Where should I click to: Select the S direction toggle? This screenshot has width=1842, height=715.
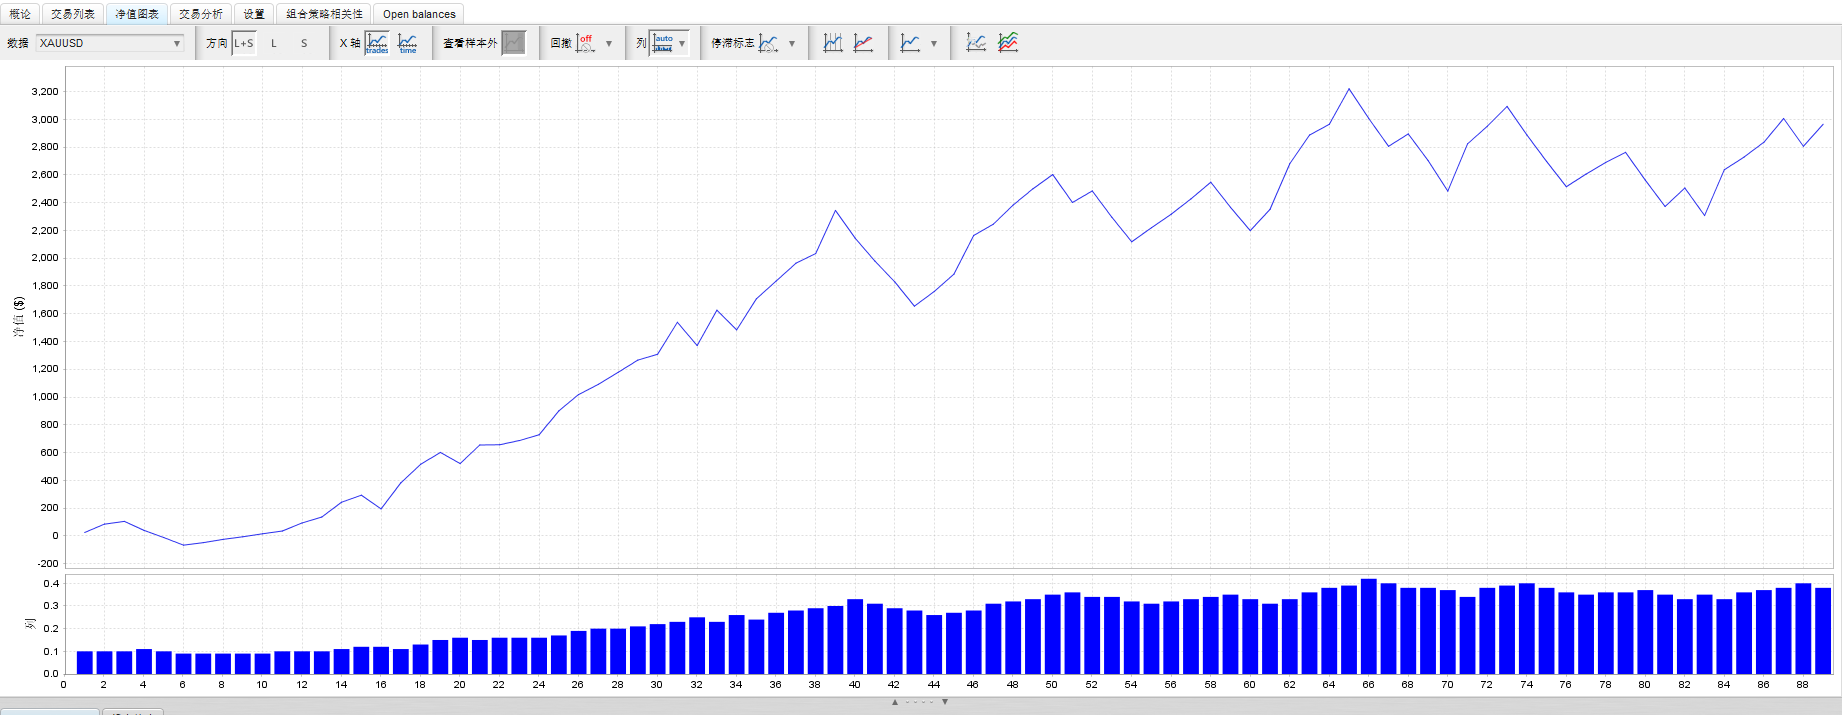304,43
